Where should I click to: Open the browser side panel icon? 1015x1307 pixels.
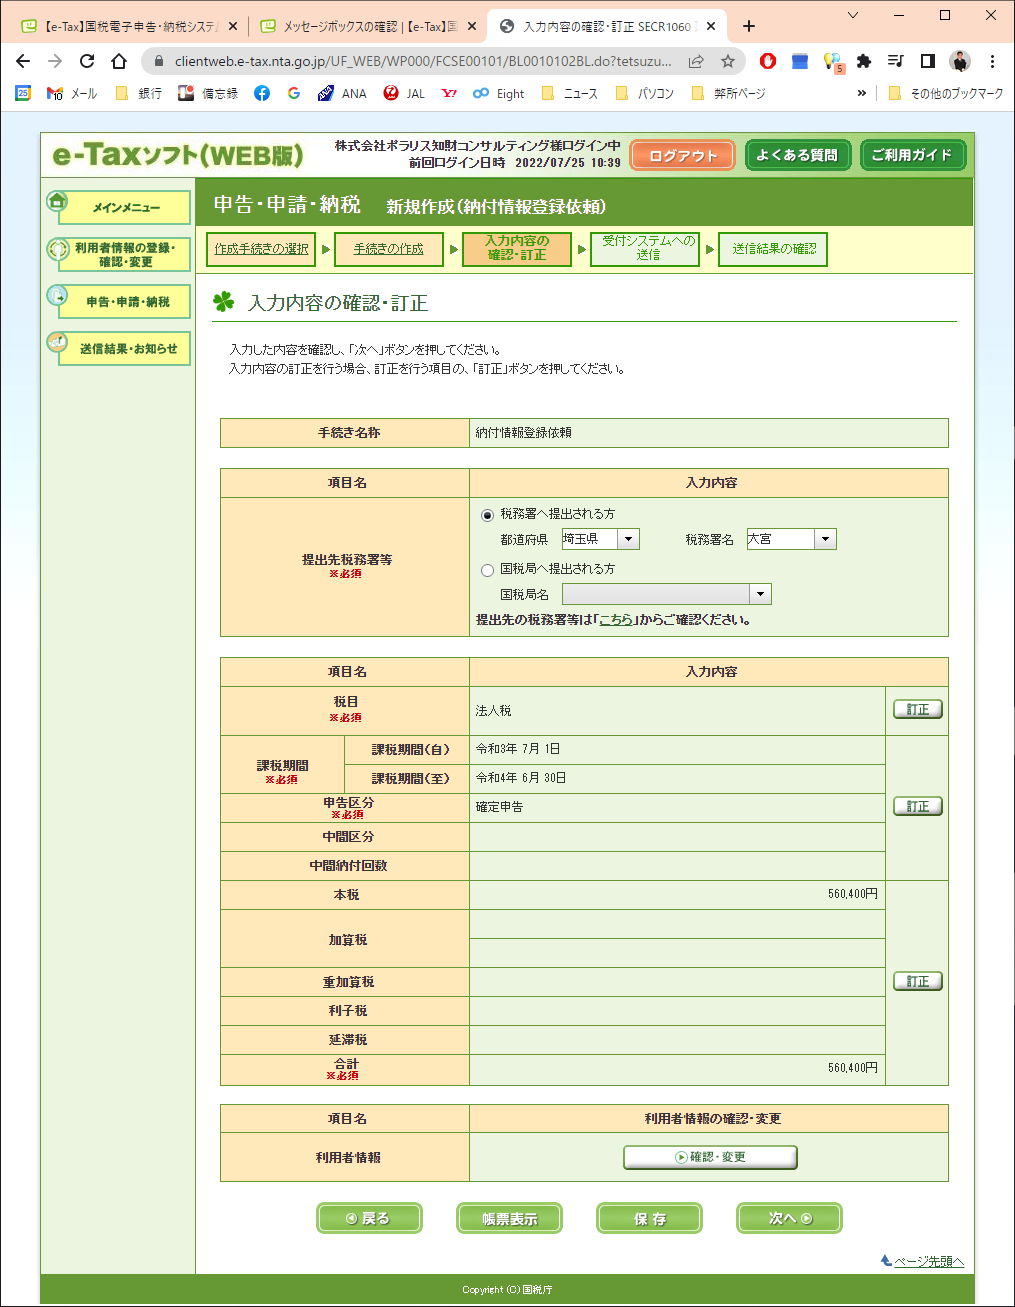(928, 61)
